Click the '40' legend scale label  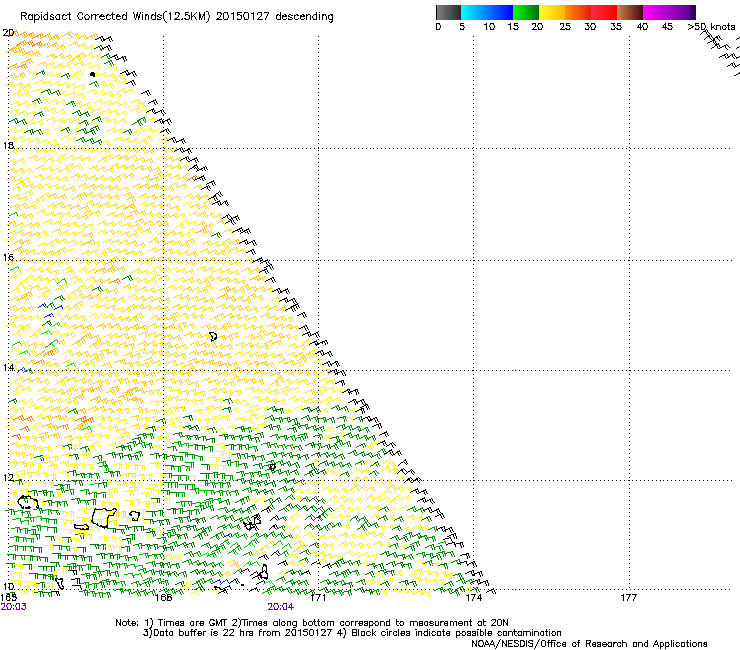pos(642,26)
